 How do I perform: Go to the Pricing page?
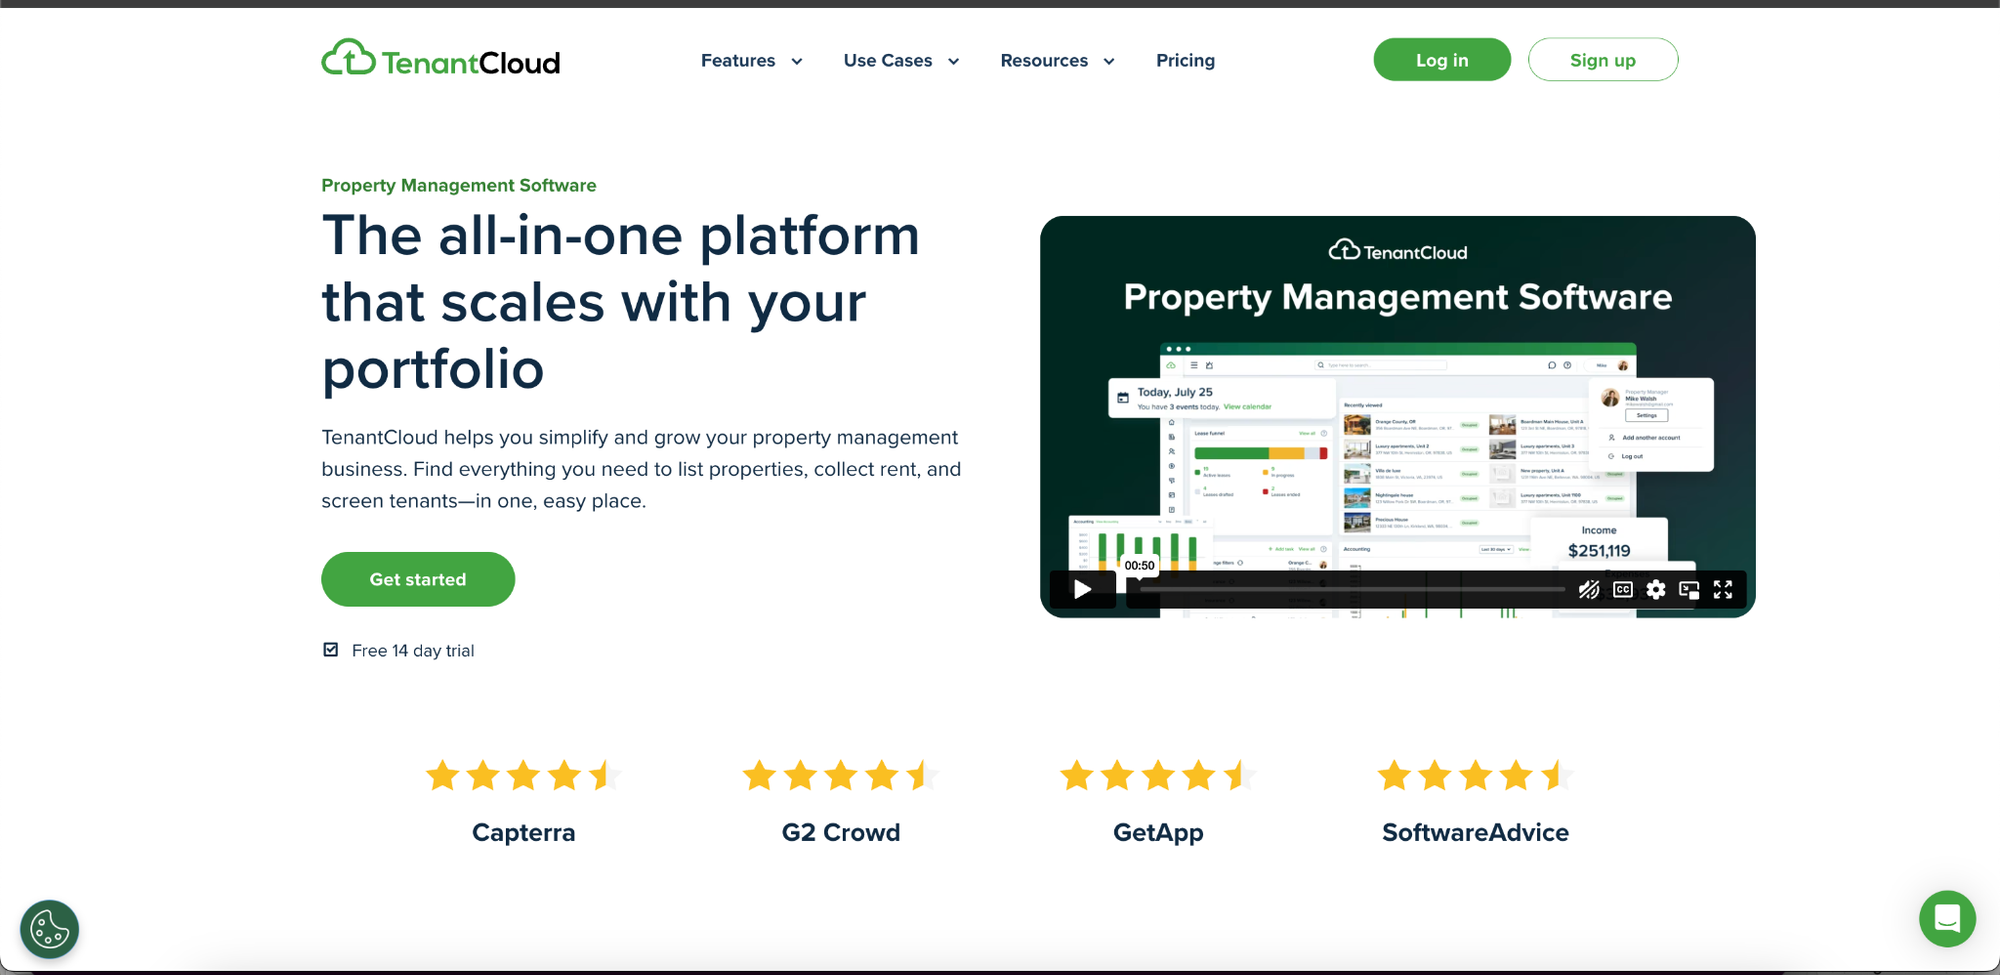[x=1185, y=60]
